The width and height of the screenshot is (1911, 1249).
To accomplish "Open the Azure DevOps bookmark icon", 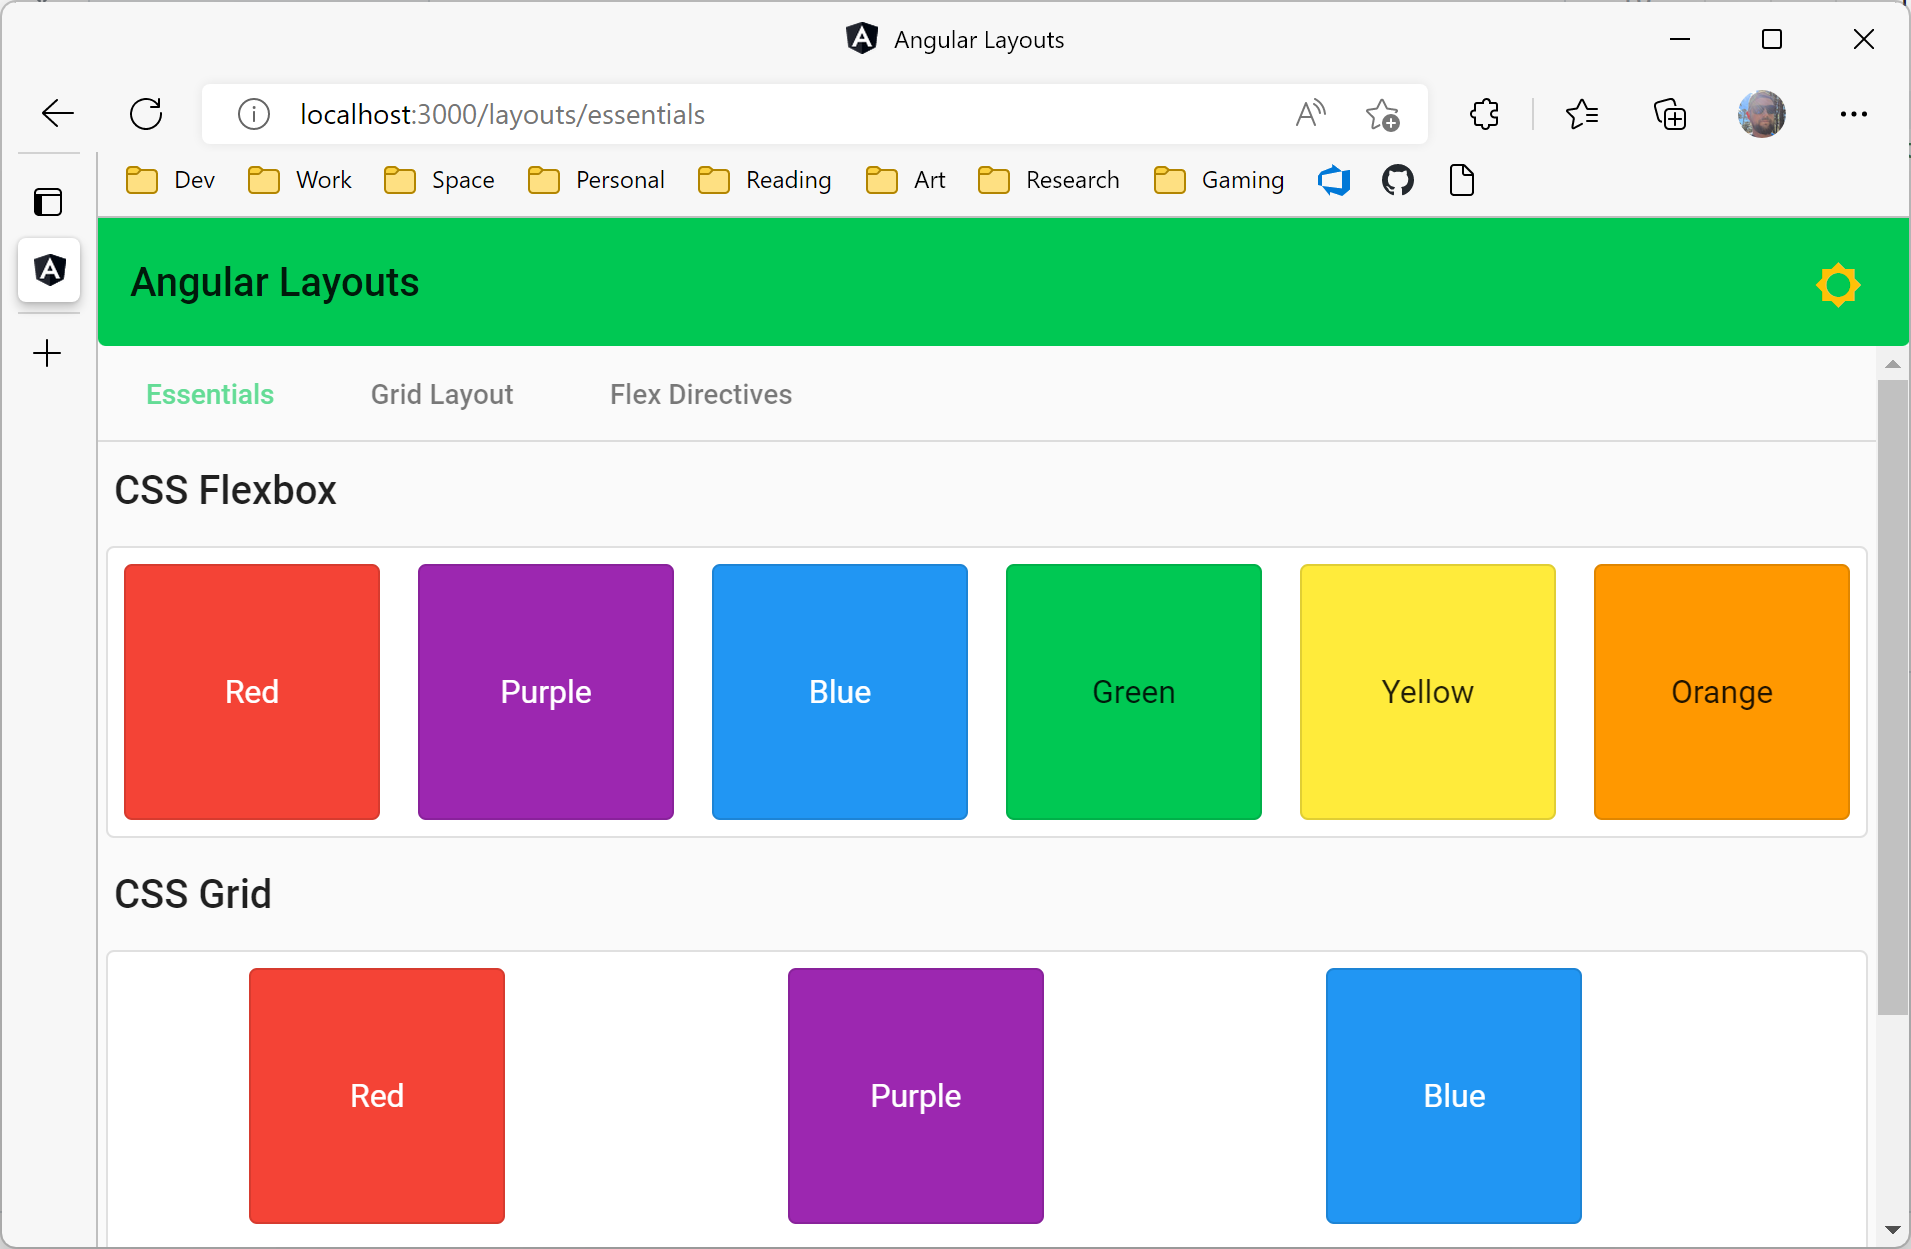I will click(x=1333, y=180).
